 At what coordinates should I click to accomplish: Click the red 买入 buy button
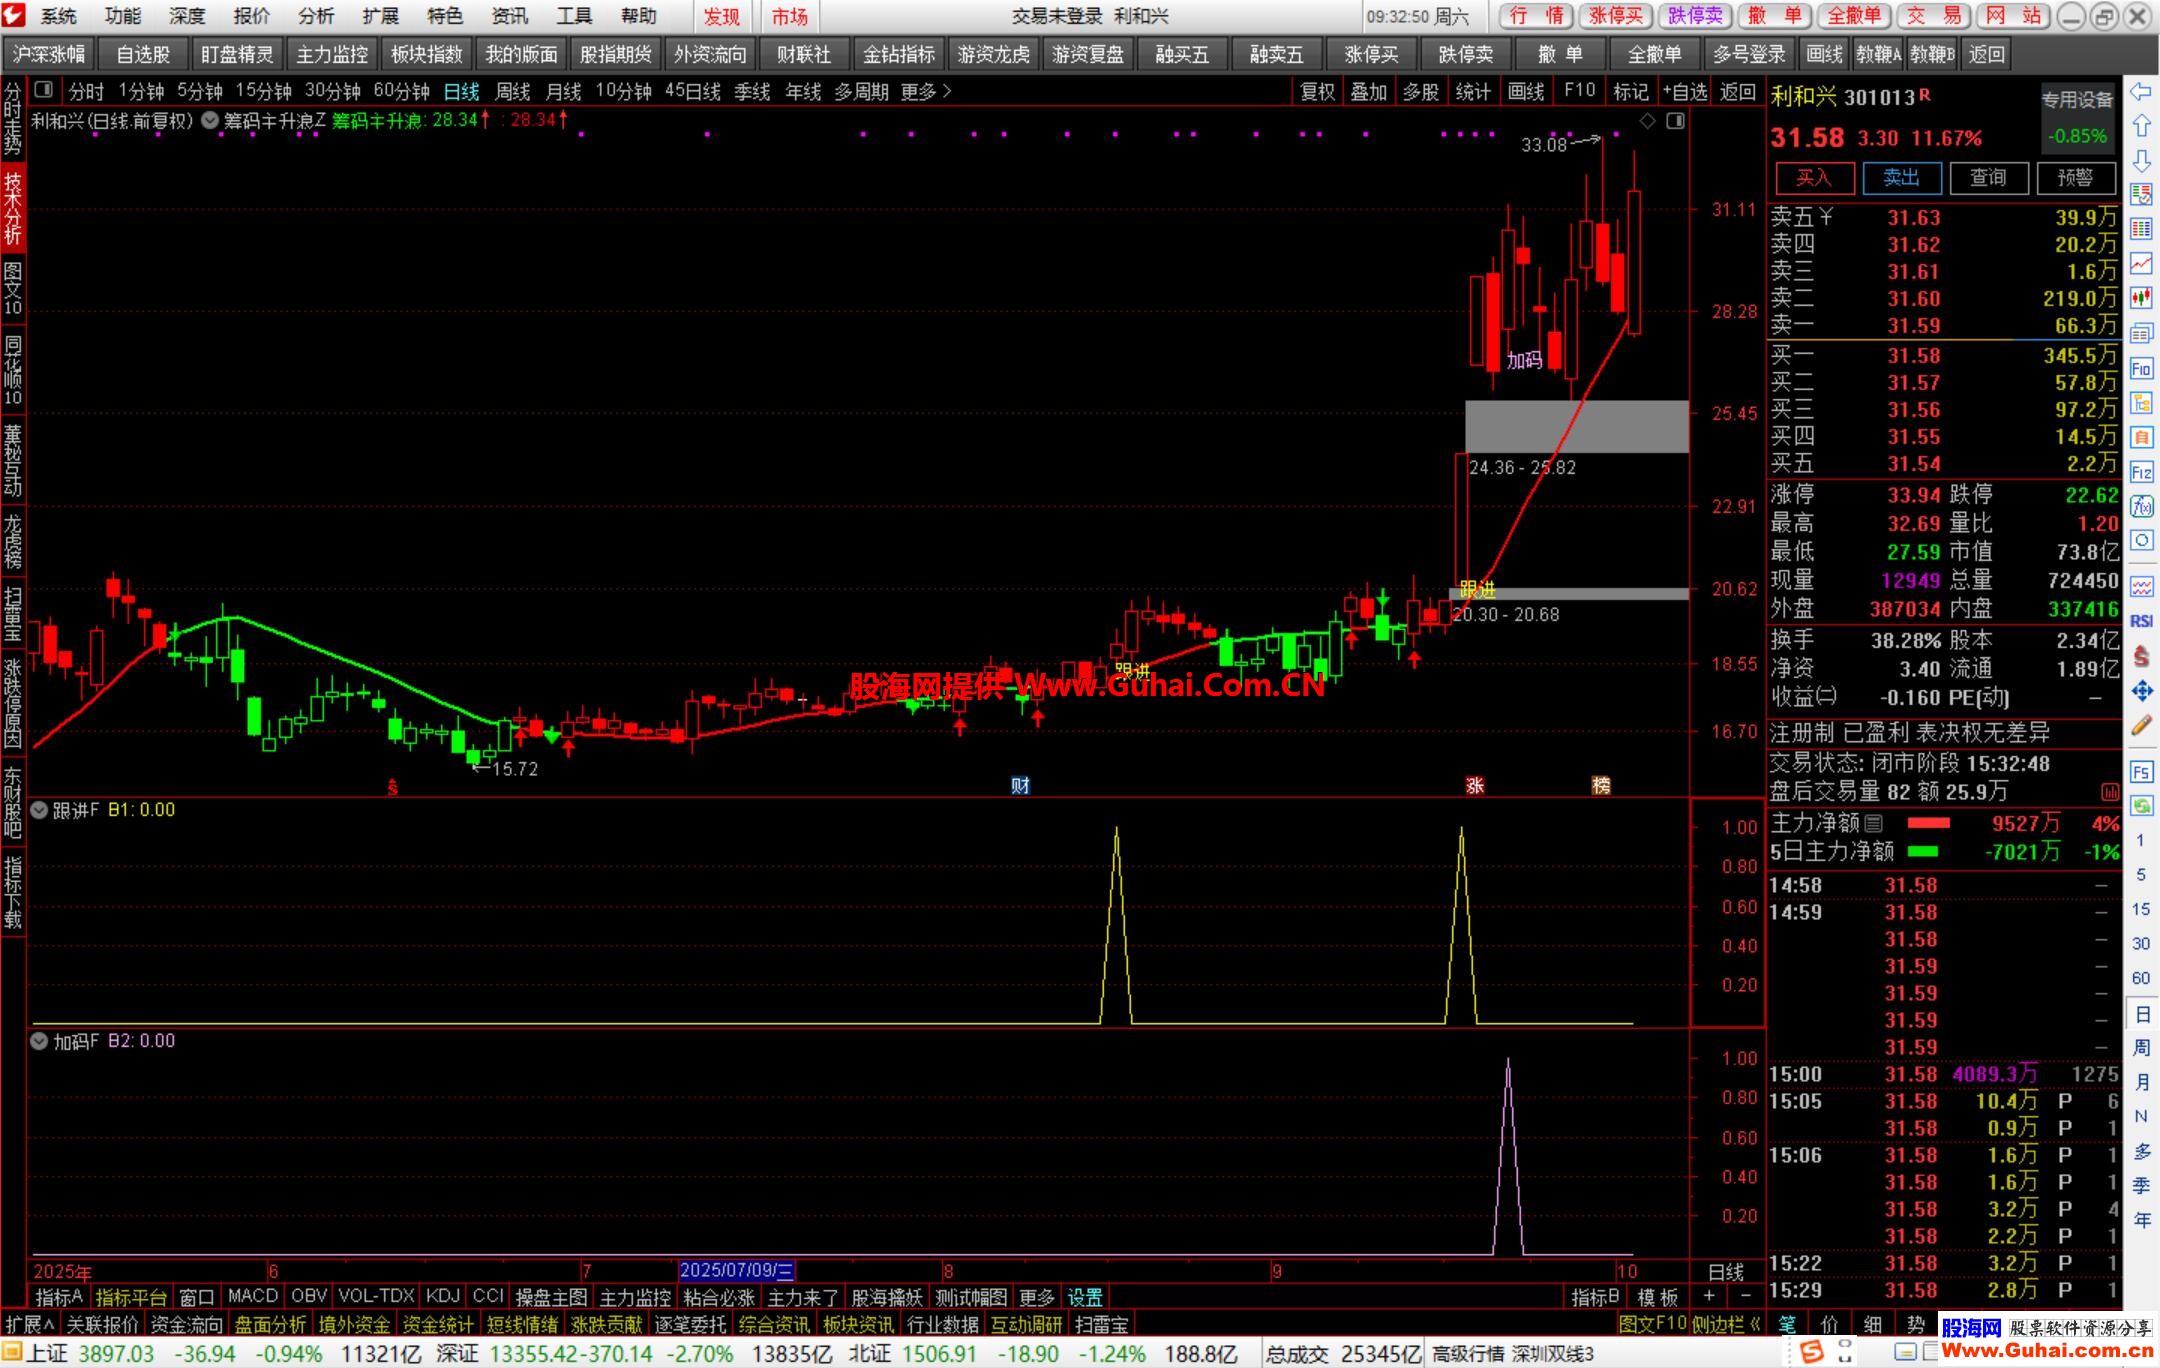pos(1814,178)
